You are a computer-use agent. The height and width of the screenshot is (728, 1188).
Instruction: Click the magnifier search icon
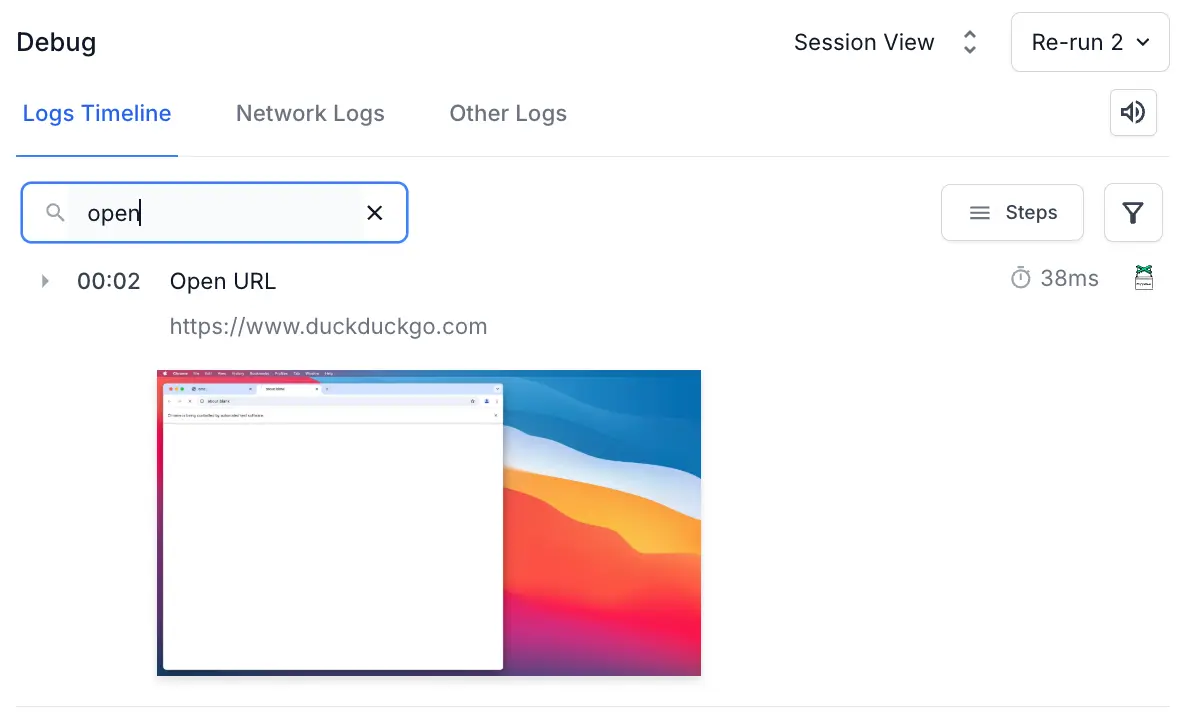(56, 212)
